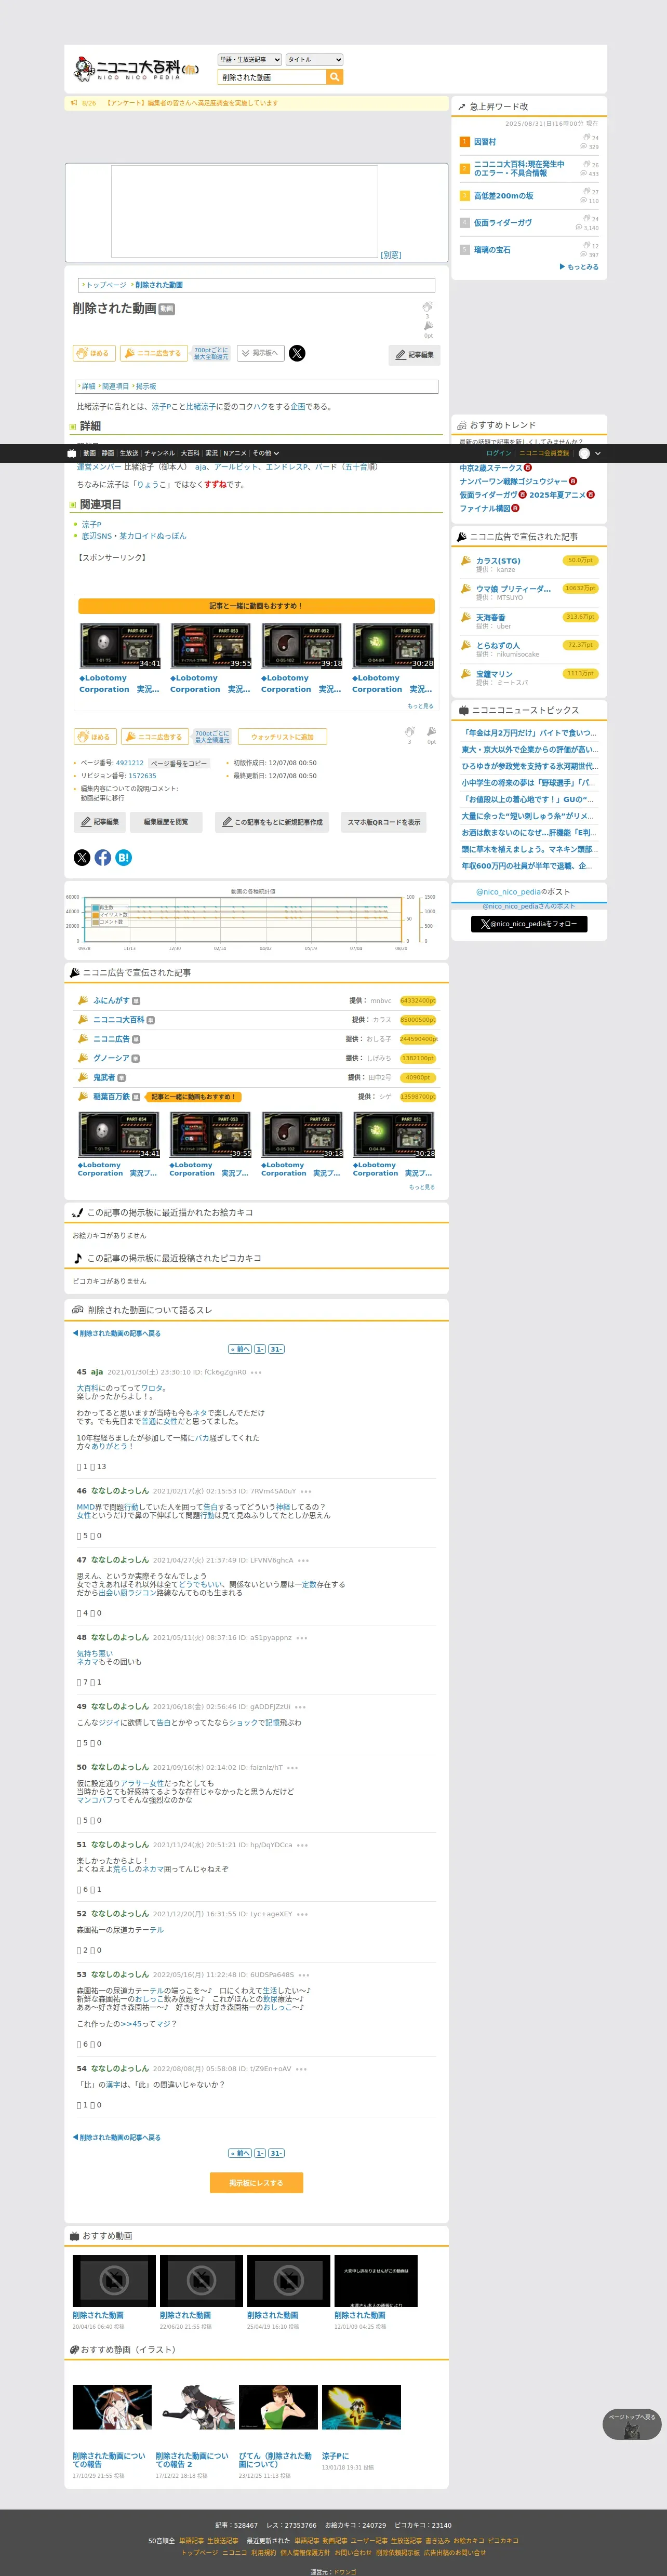Screen dimensions: 667x2576
Task: Open the タイトル search target dropdown
Action: coord(315,60)
